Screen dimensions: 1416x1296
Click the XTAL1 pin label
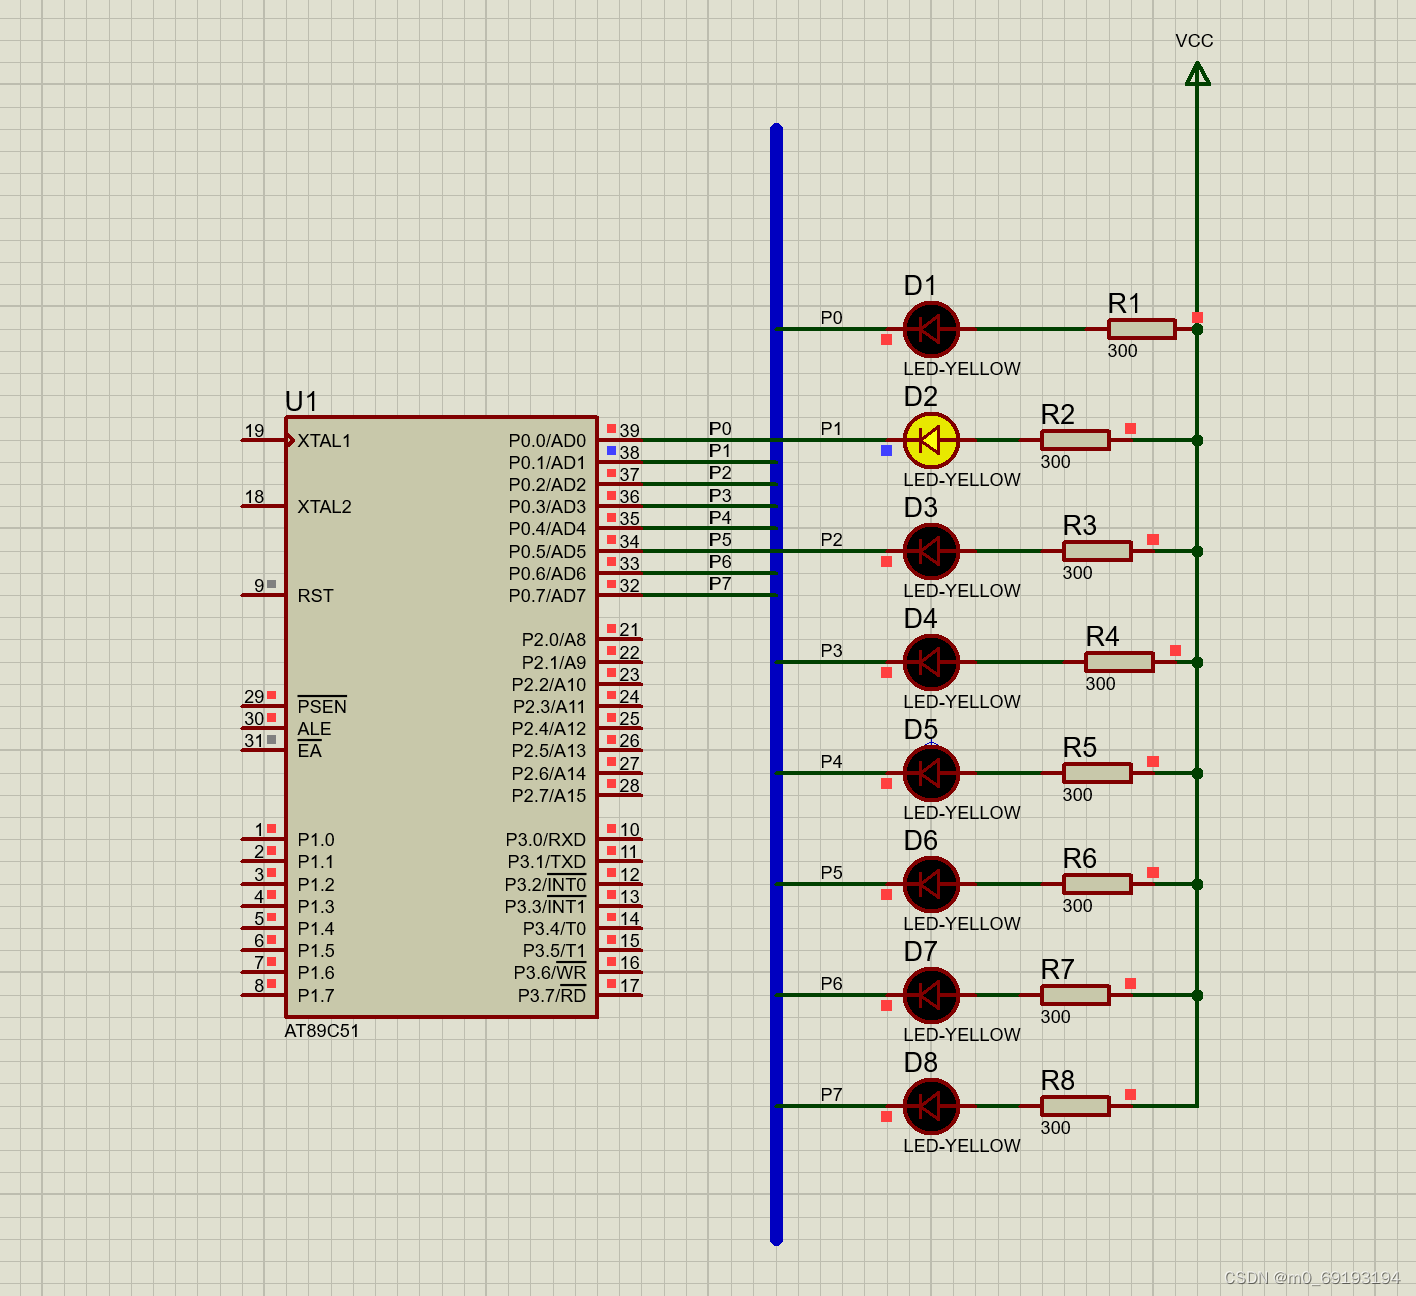coord(324,441)
